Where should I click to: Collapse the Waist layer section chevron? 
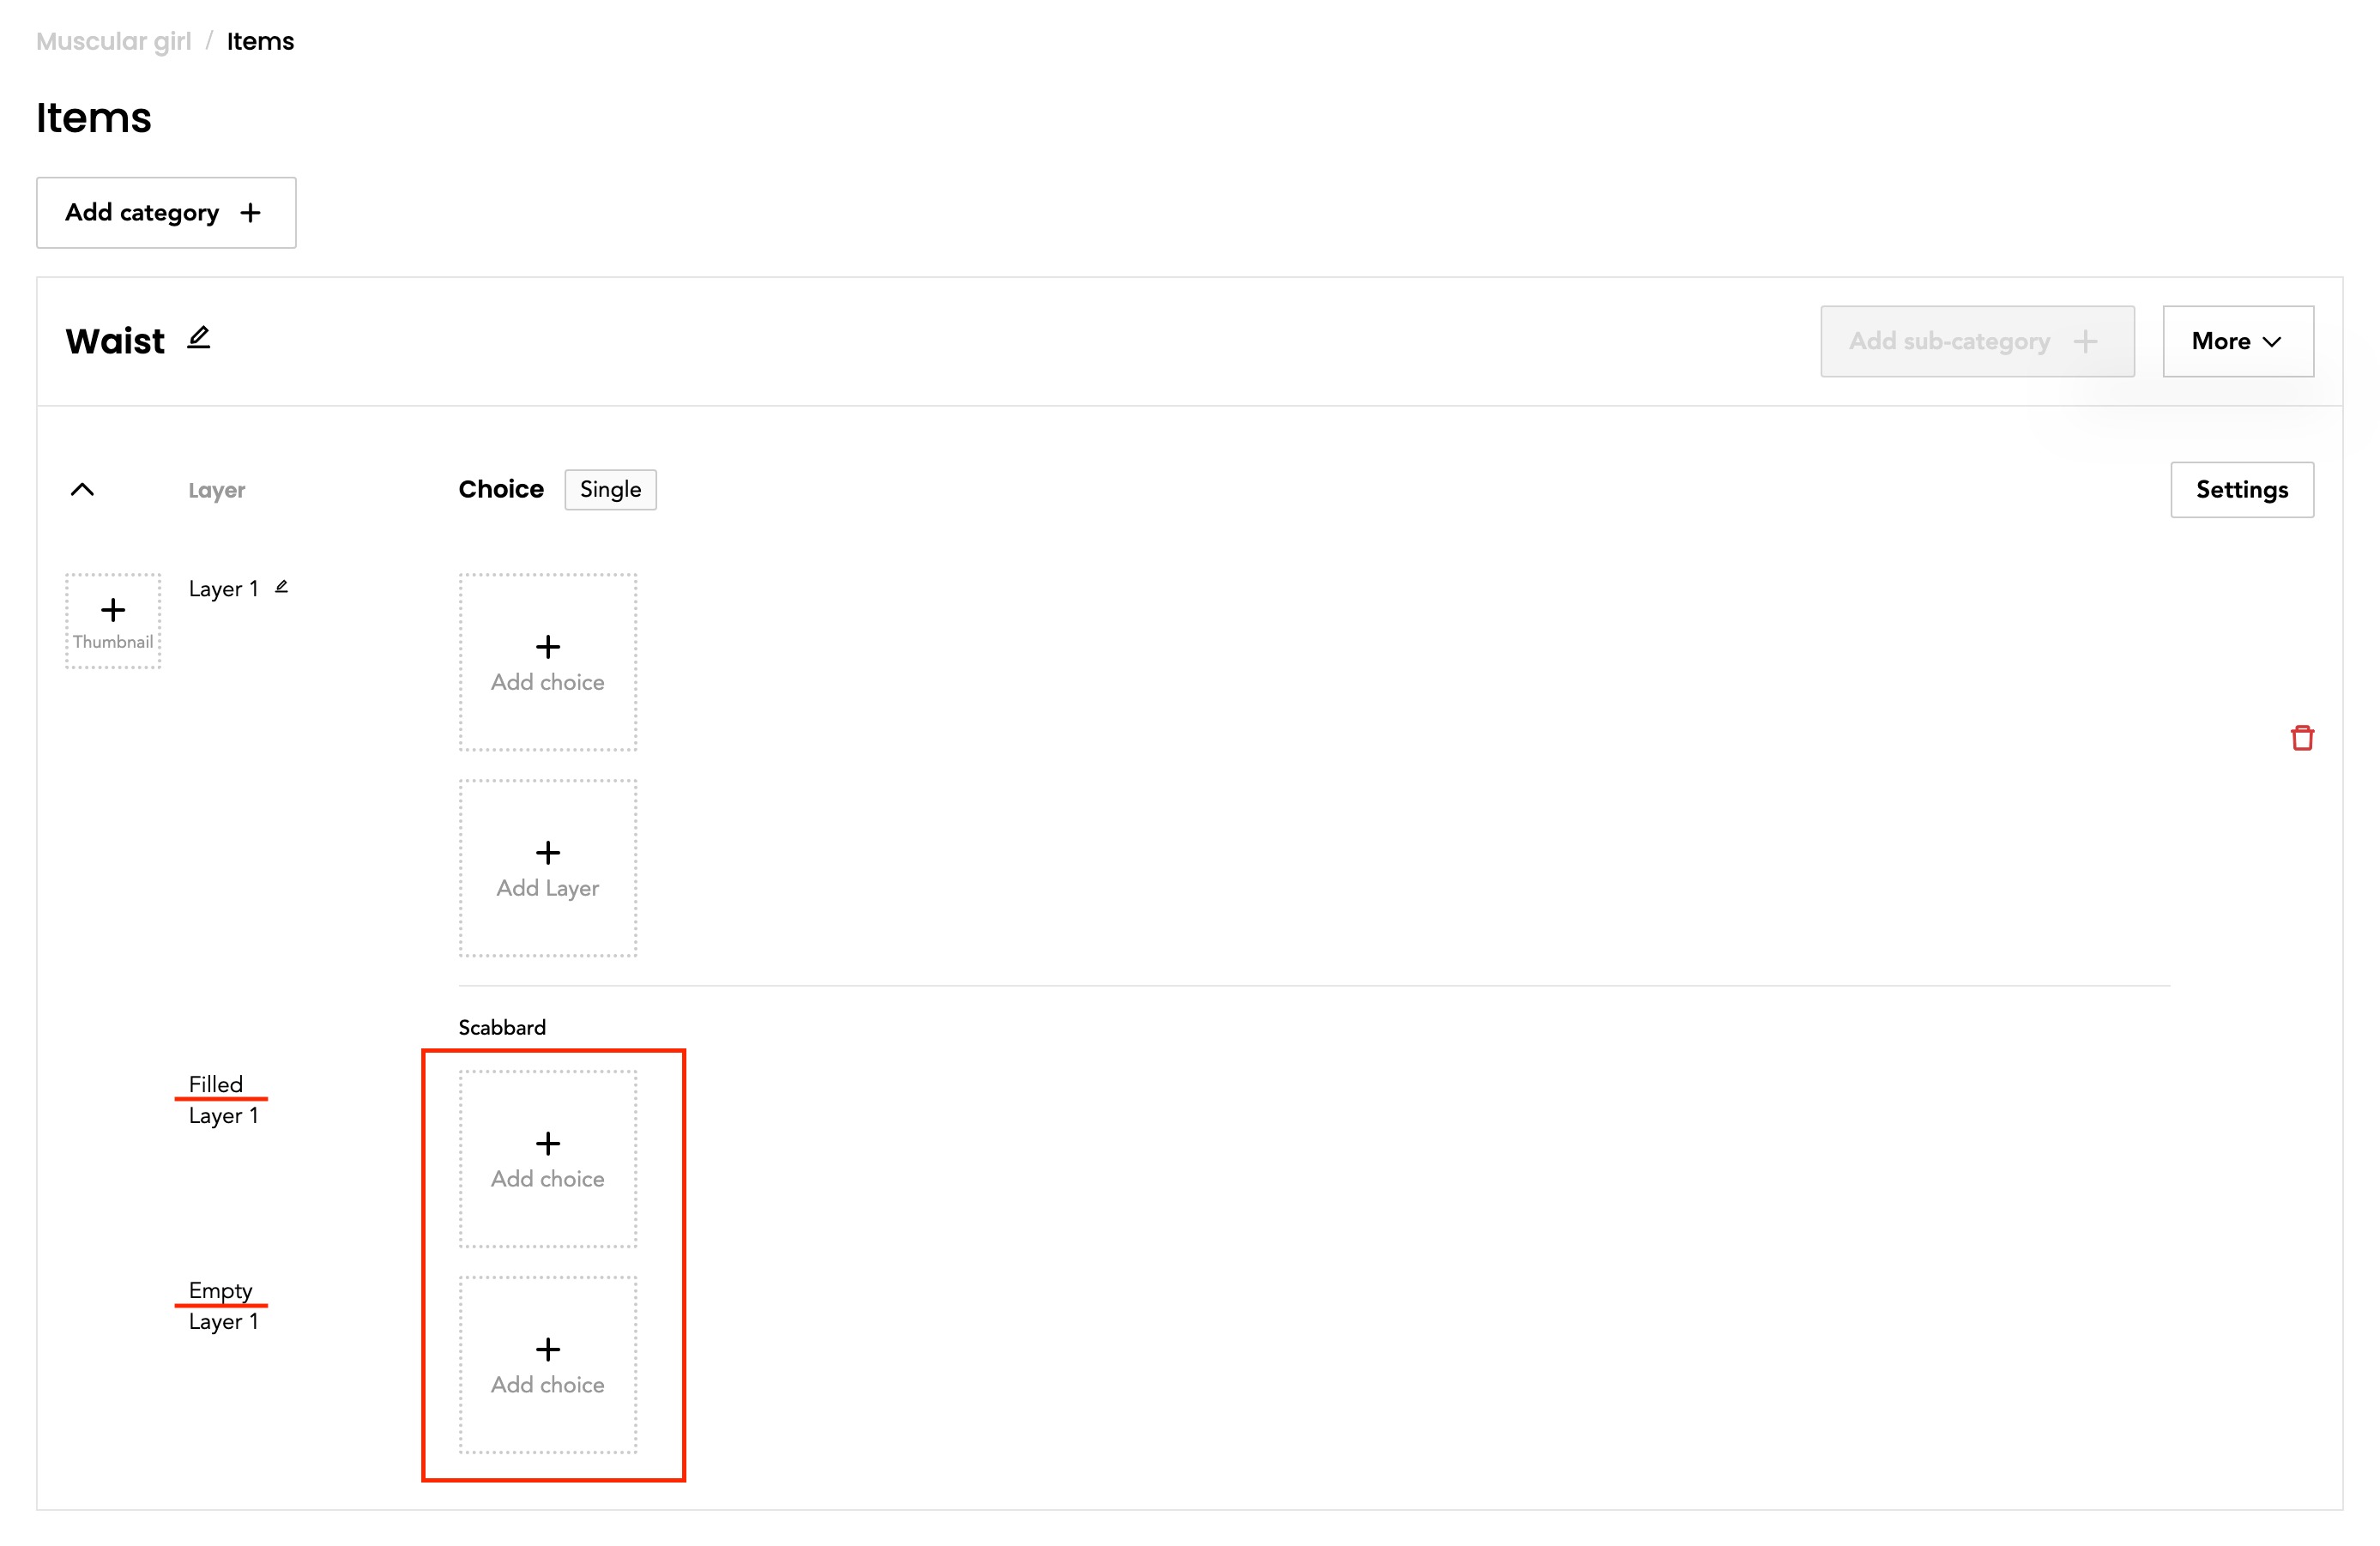coord(83,490)
